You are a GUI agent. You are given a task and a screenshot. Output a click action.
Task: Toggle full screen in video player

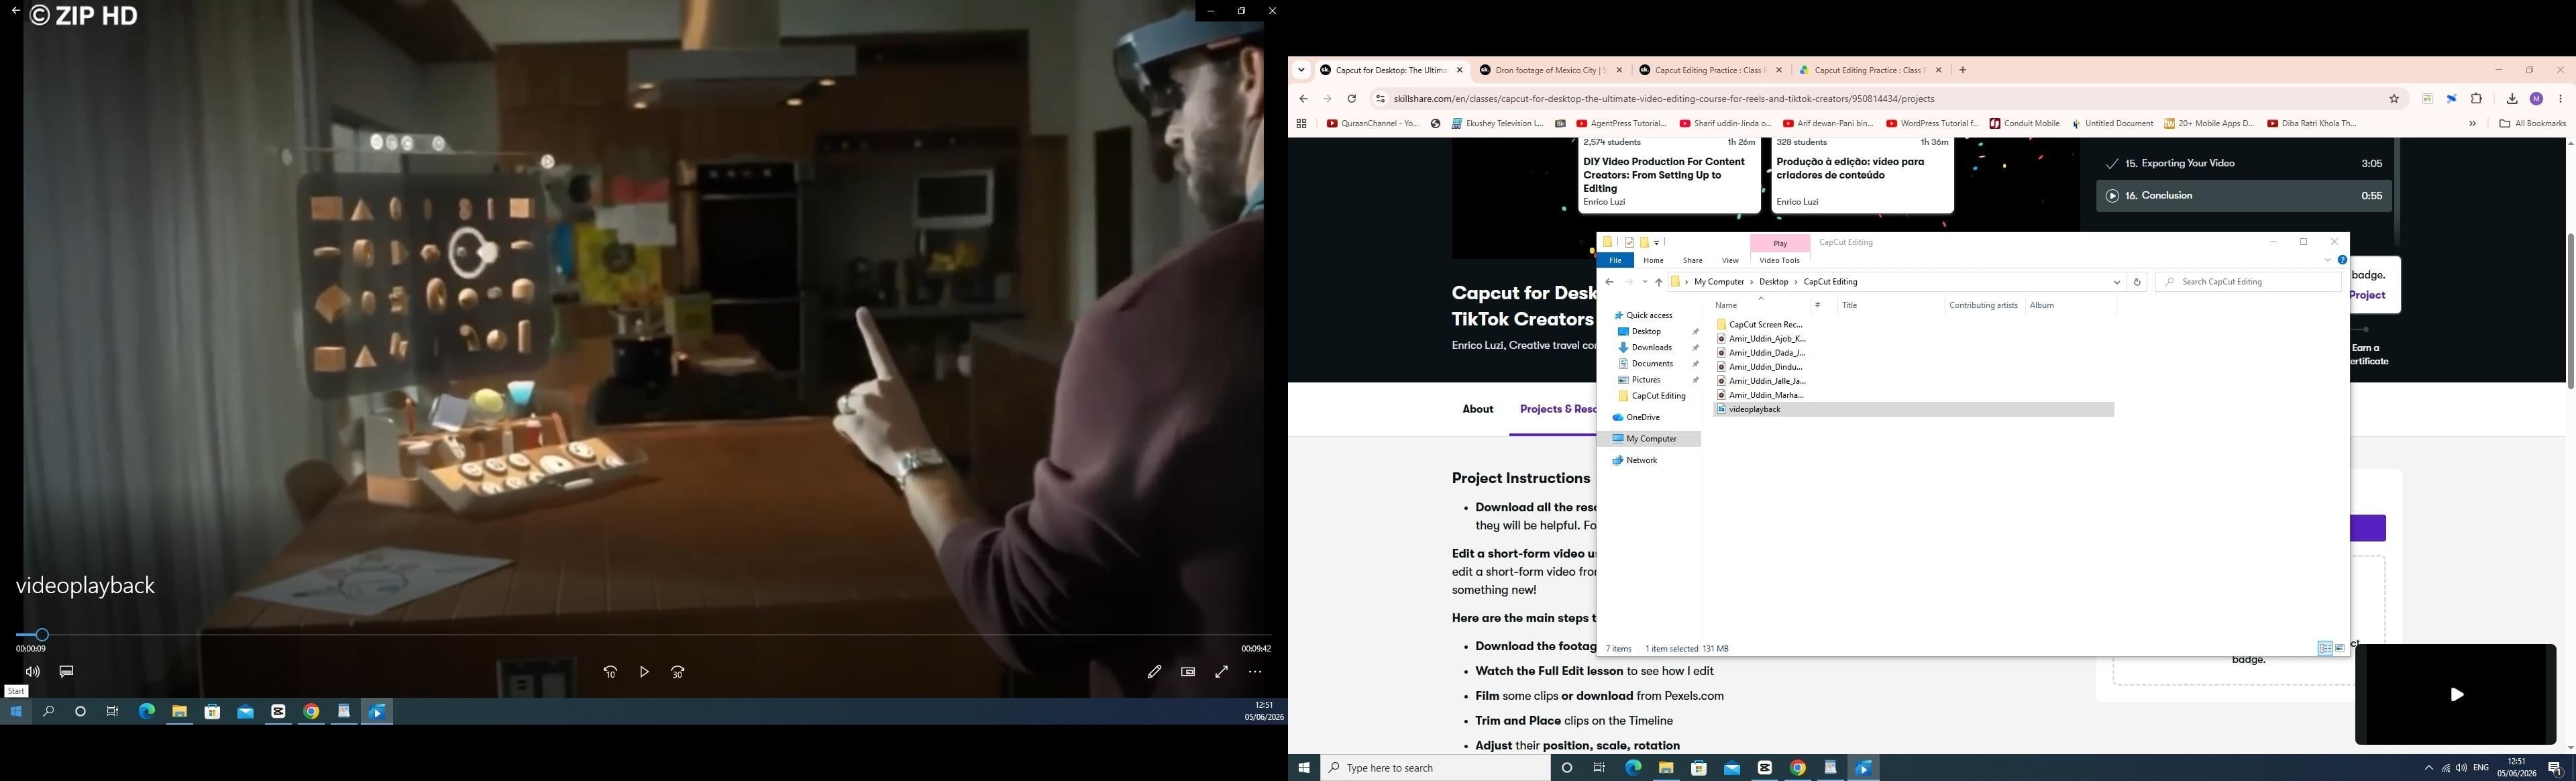(x=1221, y=672)
